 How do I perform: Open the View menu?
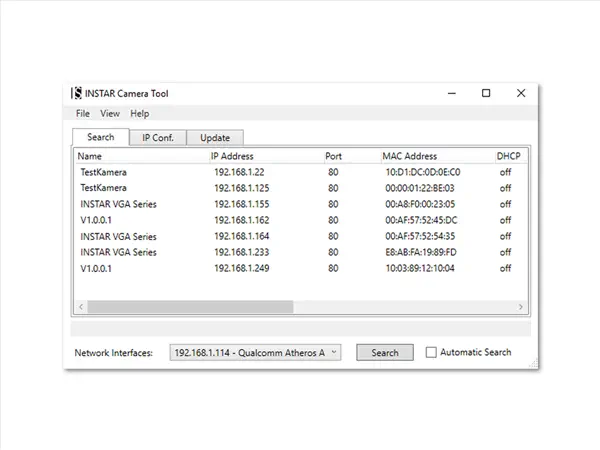point(110,114)
